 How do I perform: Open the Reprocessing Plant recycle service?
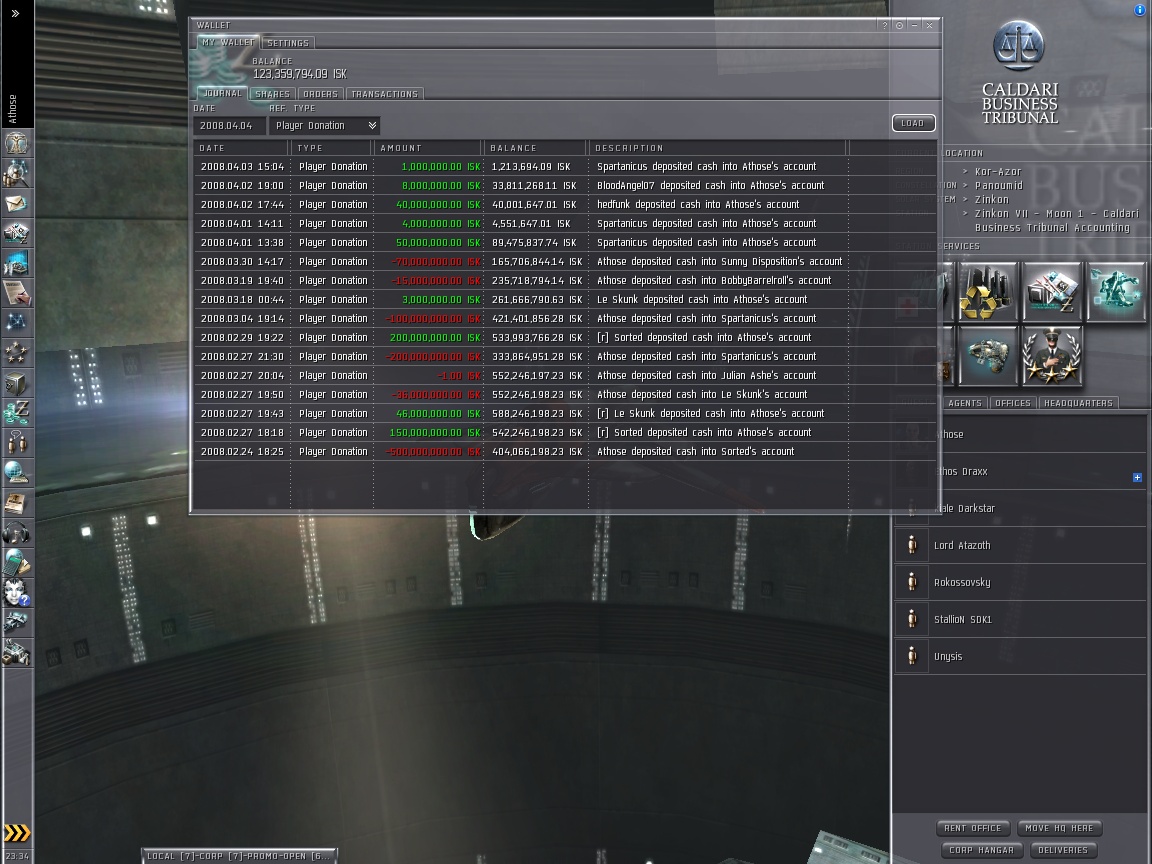pos(987,292)
